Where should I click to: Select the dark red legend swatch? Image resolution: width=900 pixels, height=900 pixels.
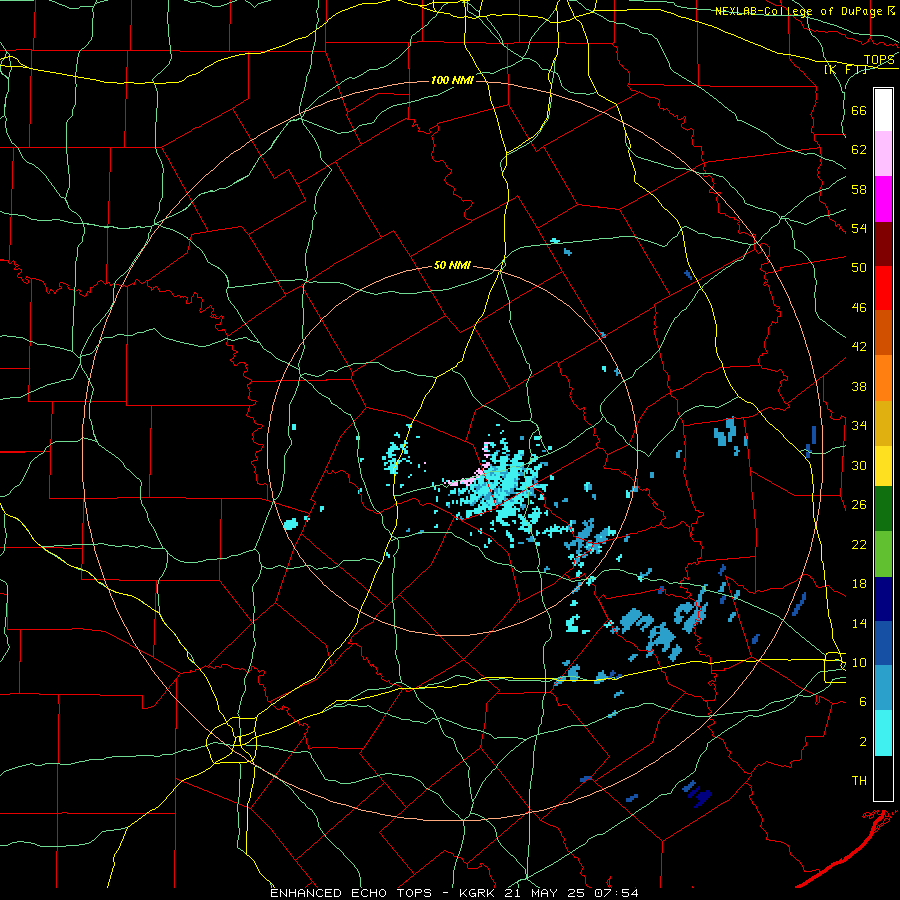(883, 244)
